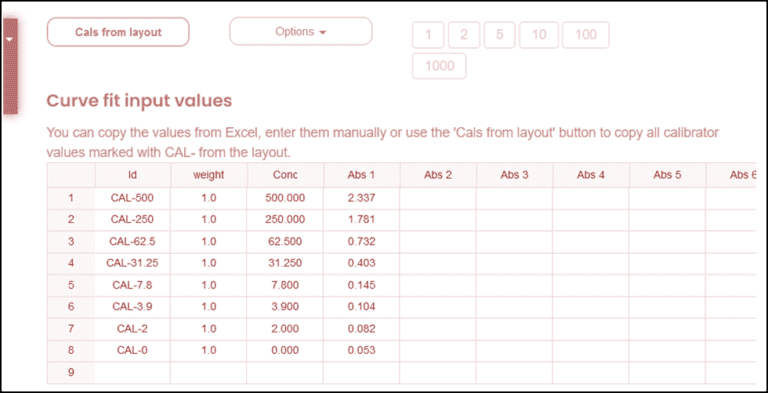Viewport: 768px width, 393px height.
Task: Select the 250.000 concentration cell
Action: tap(285, 220)
